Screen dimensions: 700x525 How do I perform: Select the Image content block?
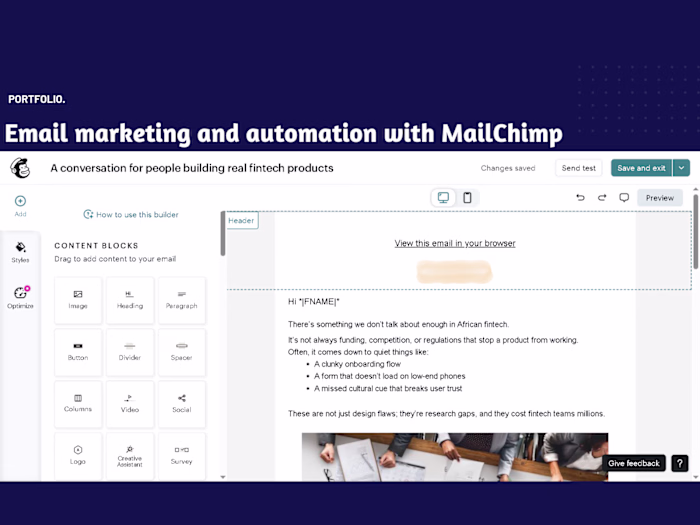[78, 300]
